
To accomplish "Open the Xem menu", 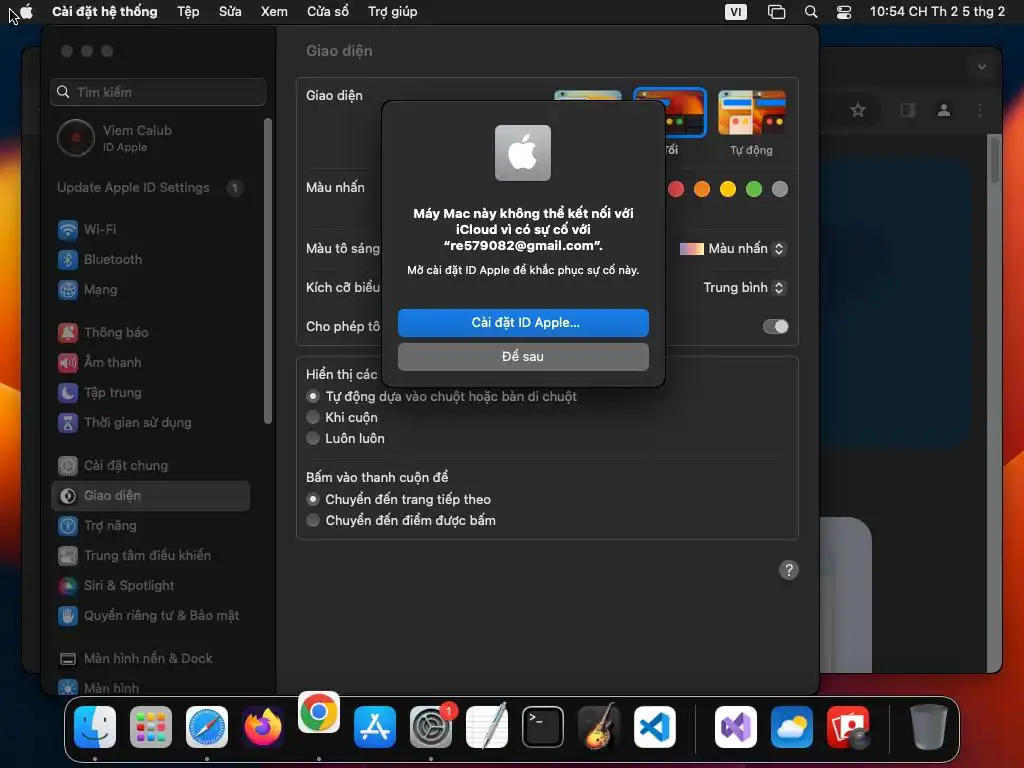I will (274, 11).
